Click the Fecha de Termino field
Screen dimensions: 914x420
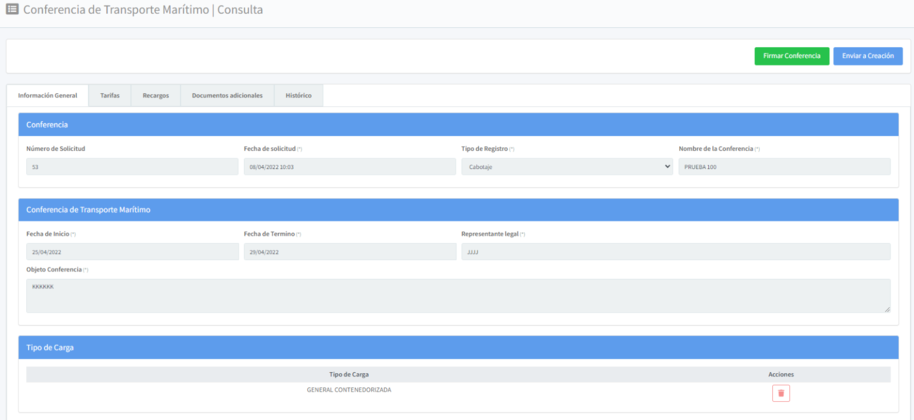click(x=349, y=252)
